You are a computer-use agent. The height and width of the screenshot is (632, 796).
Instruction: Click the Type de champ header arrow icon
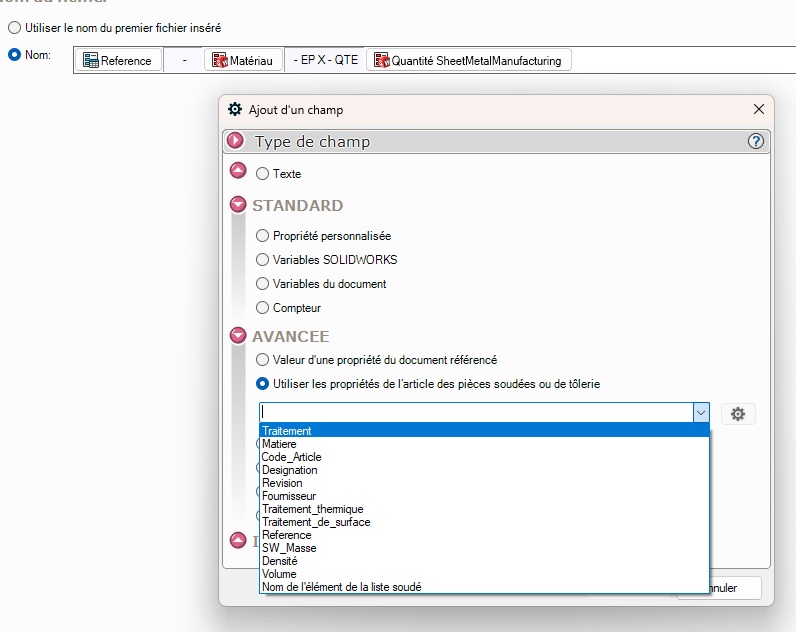[236, 142]
